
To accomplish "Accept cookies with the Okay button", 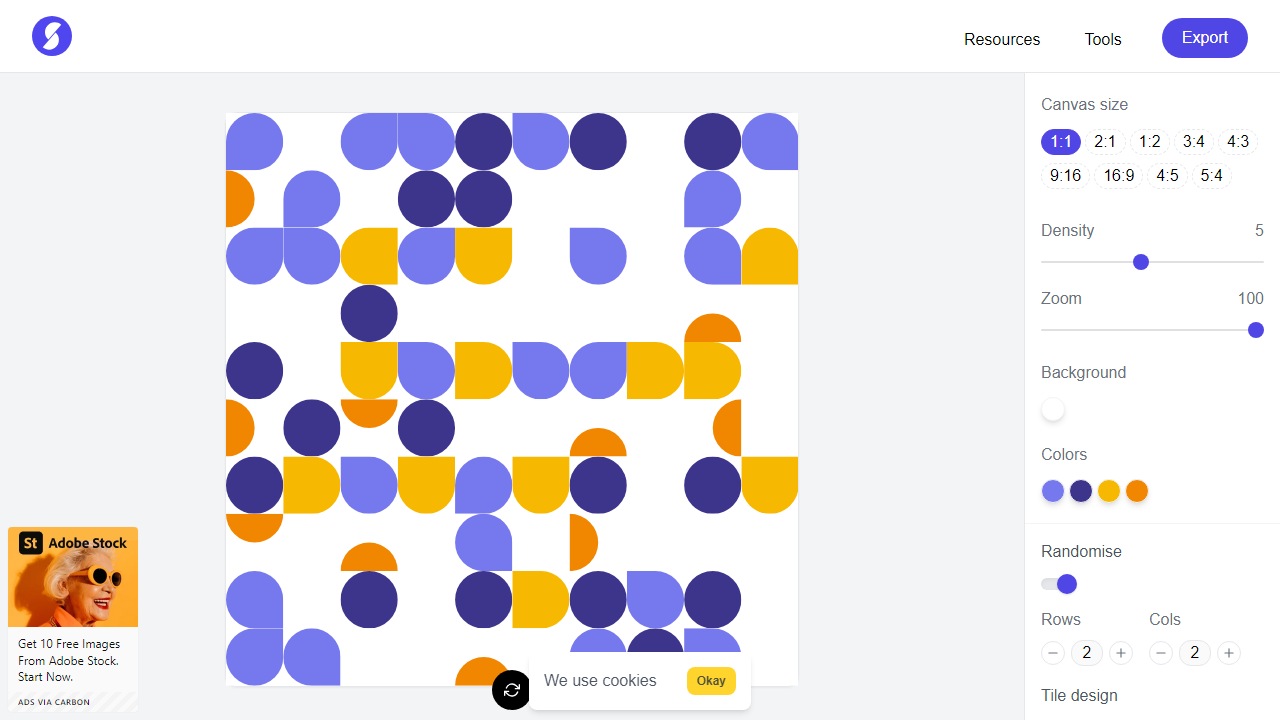I will tap(710, 680).
